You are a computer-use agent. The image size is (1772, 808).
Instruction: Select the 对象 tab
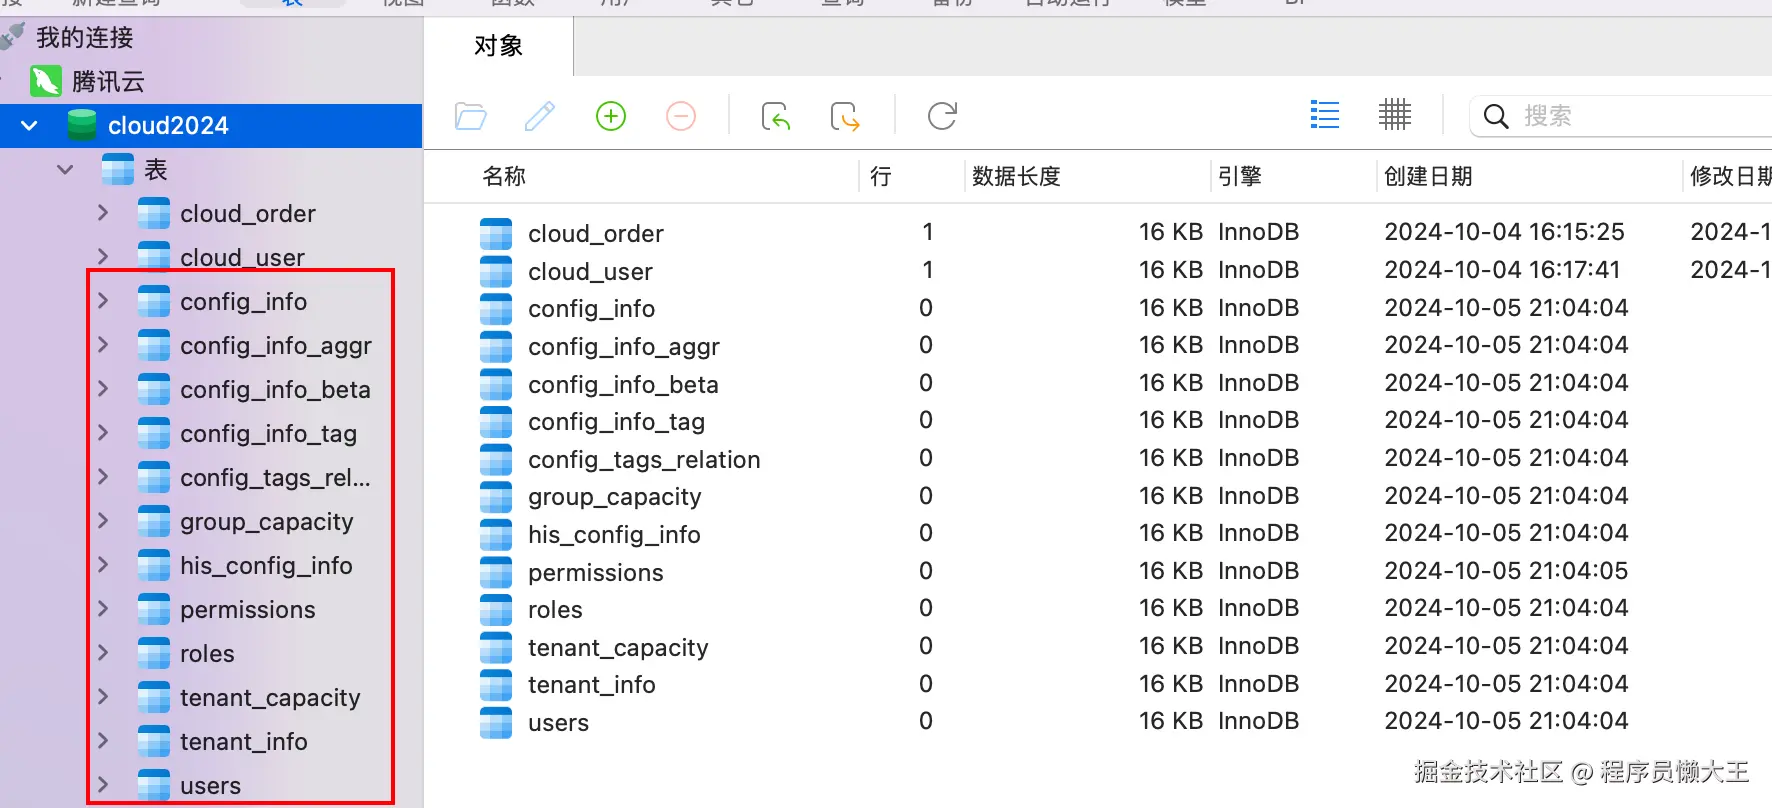[499, 46]
